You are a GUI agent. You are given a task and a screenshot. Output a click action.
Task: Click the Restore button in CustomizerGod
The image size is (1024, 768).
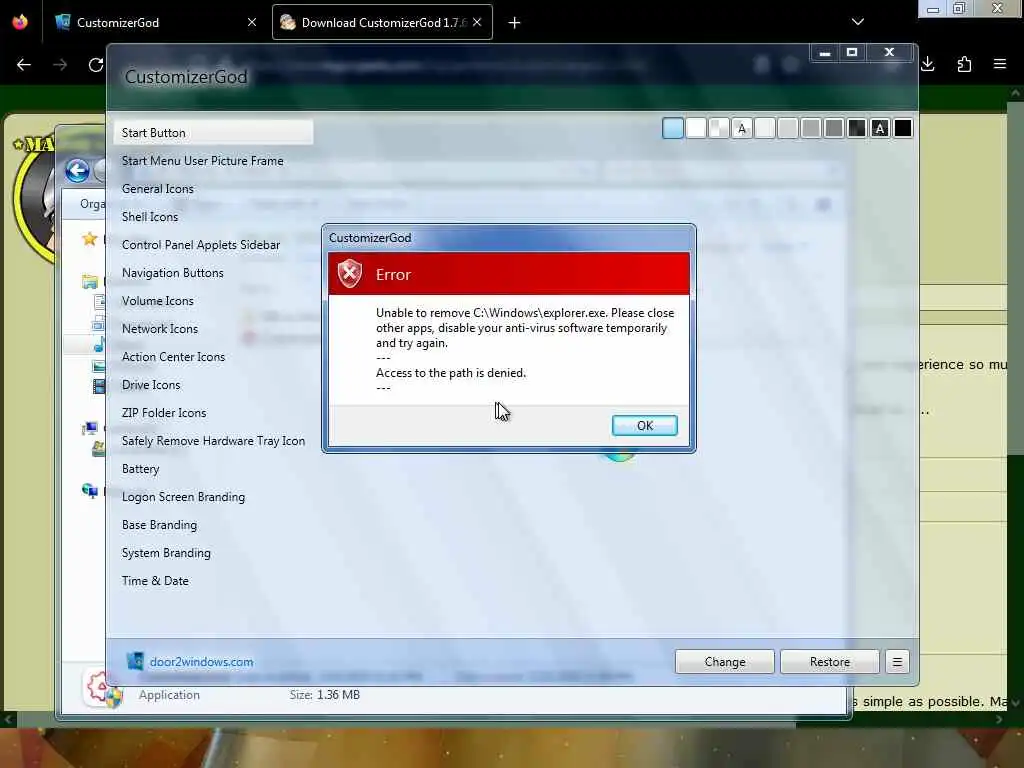[829, 662]
